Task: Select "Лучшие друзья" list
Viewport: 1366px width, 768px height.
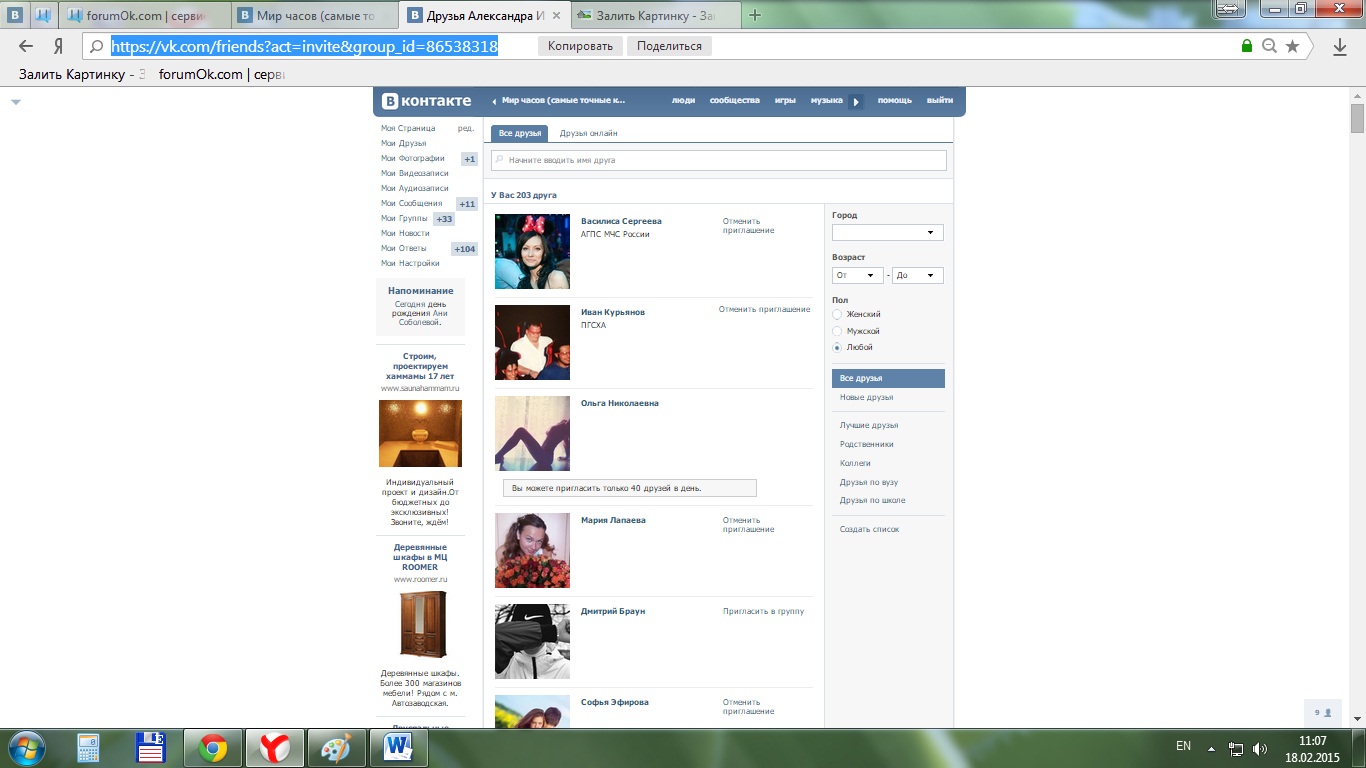Action: [x=869, y=425]
